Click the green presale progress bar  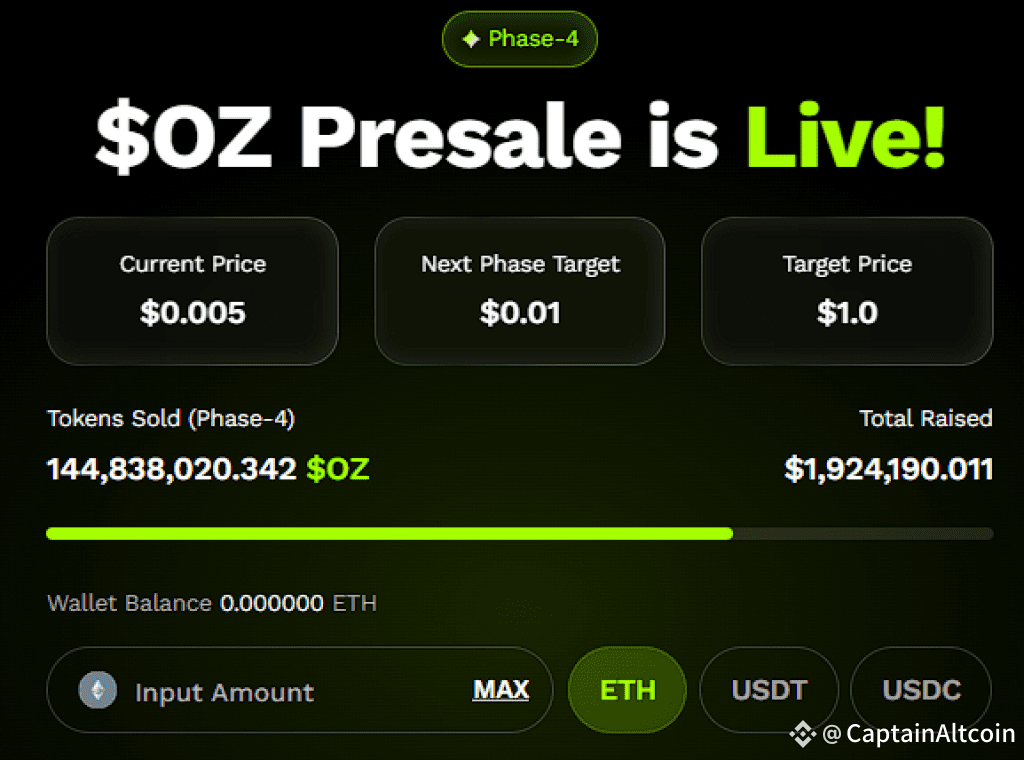click(x=389, y=533)
